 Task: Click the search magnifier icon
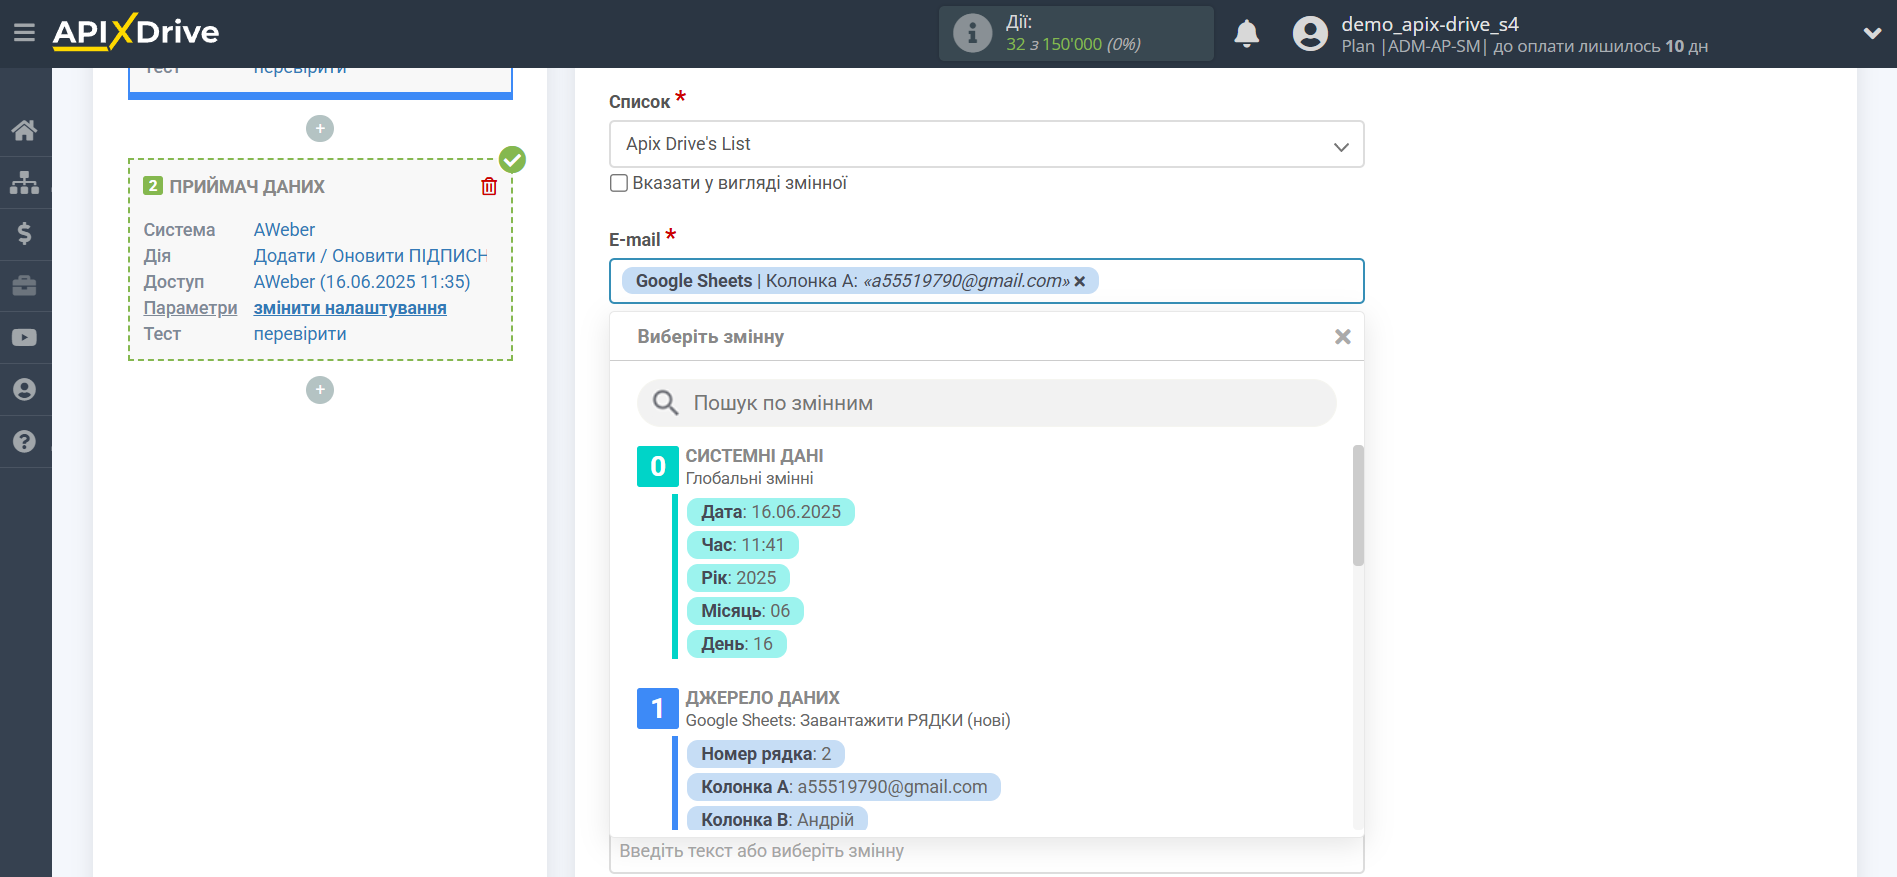[x=665, y=403]
